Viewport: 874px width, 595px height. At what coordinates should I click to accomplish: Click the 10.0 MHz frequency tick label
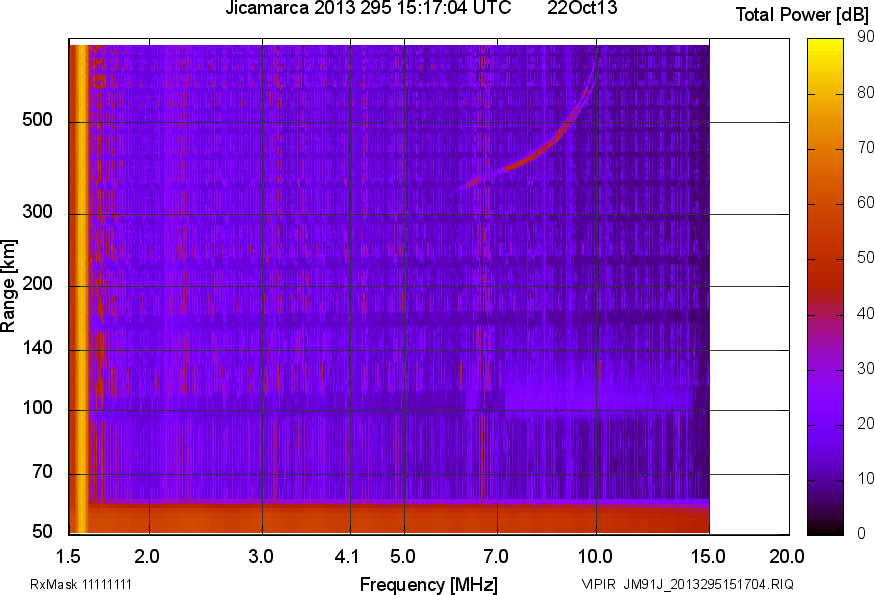[595, 557]
